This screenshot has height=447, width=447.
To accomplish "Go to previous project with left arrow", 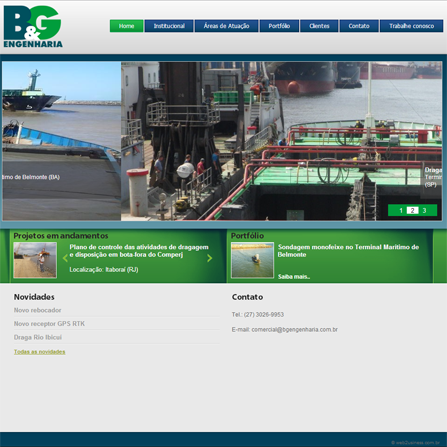I will 65,258.
